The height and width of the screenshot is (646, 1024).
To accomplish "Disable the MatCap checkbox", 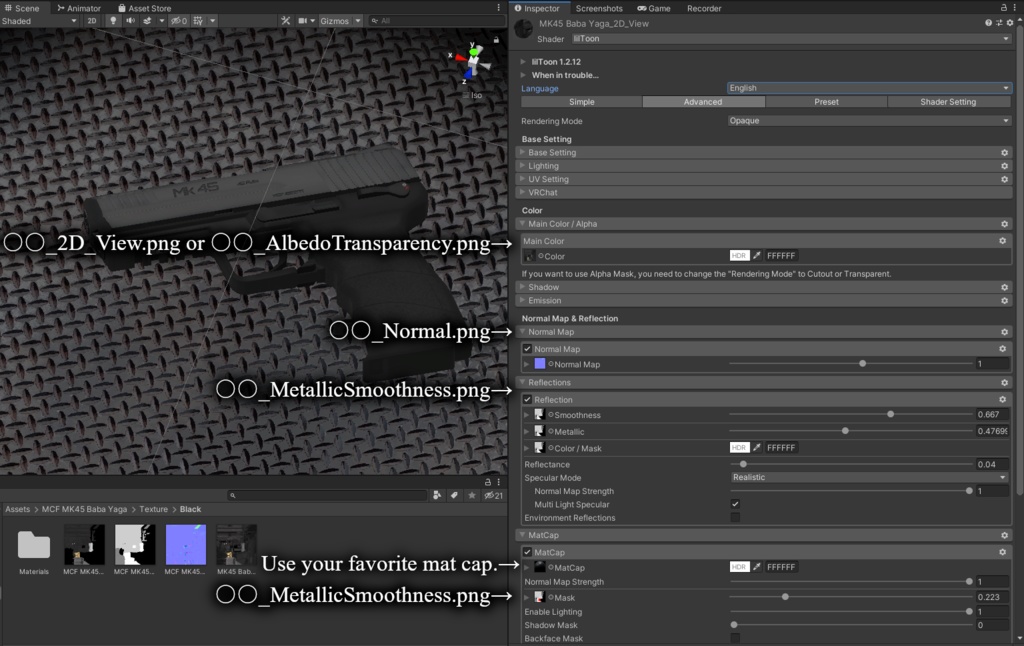I will pyautogui.click(x=528, y=552).
